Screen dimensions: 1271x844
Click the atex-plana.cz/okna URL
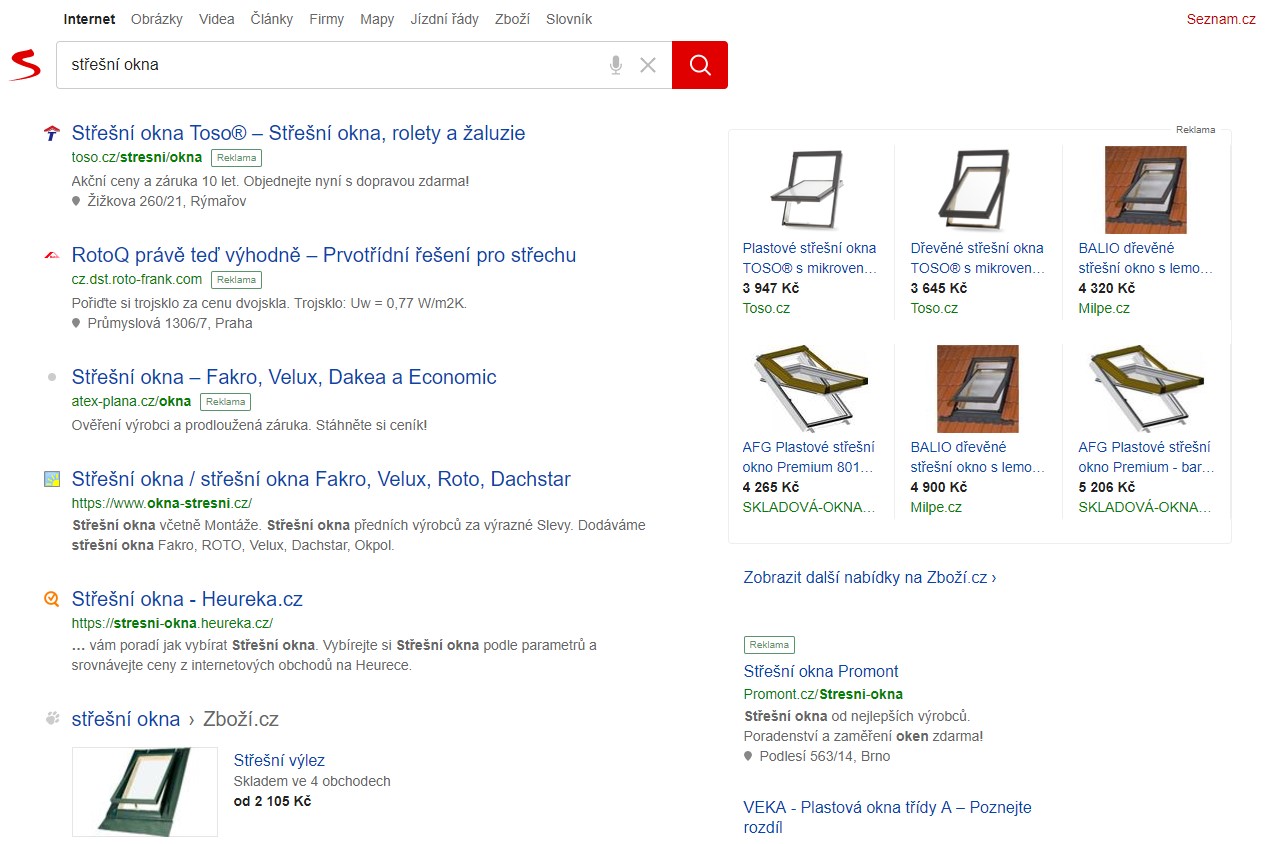tap(131, 401)
